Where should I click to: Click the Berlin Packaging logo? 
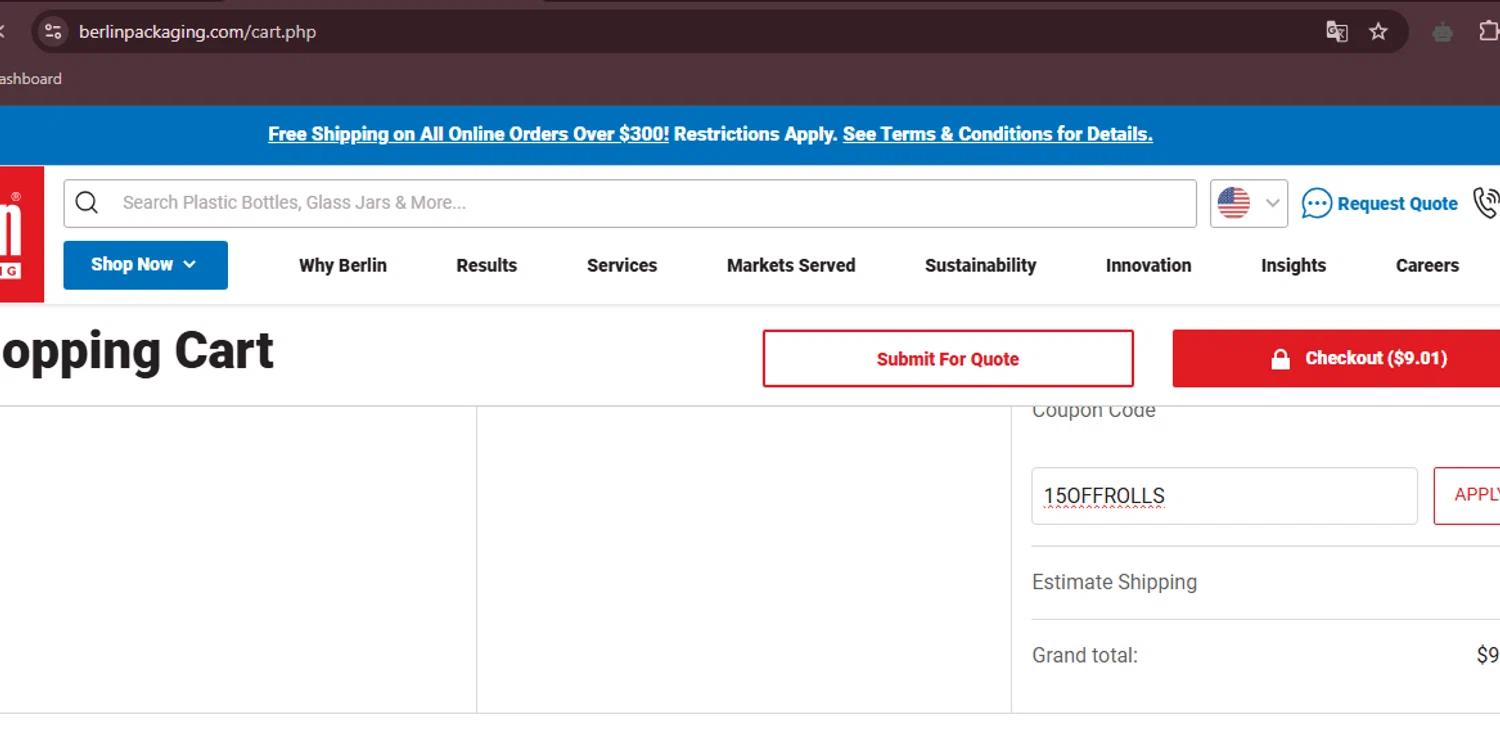pos(21,233)
